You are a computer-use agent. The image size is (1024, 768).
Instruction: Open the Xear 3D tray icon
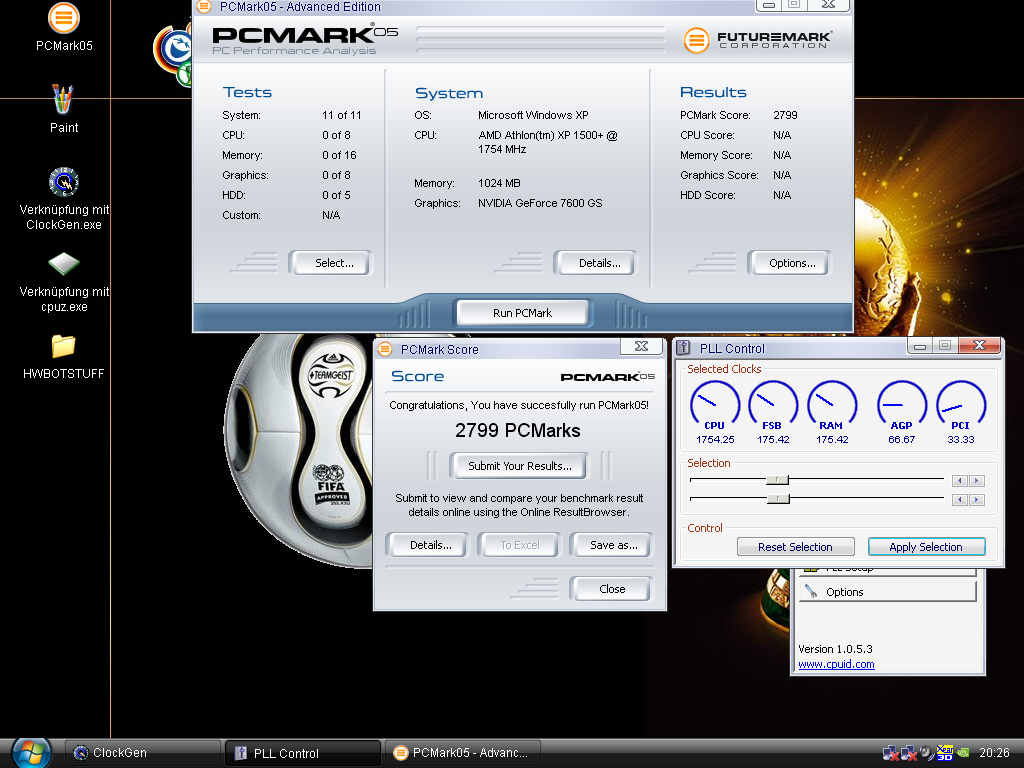coord(944,753)
